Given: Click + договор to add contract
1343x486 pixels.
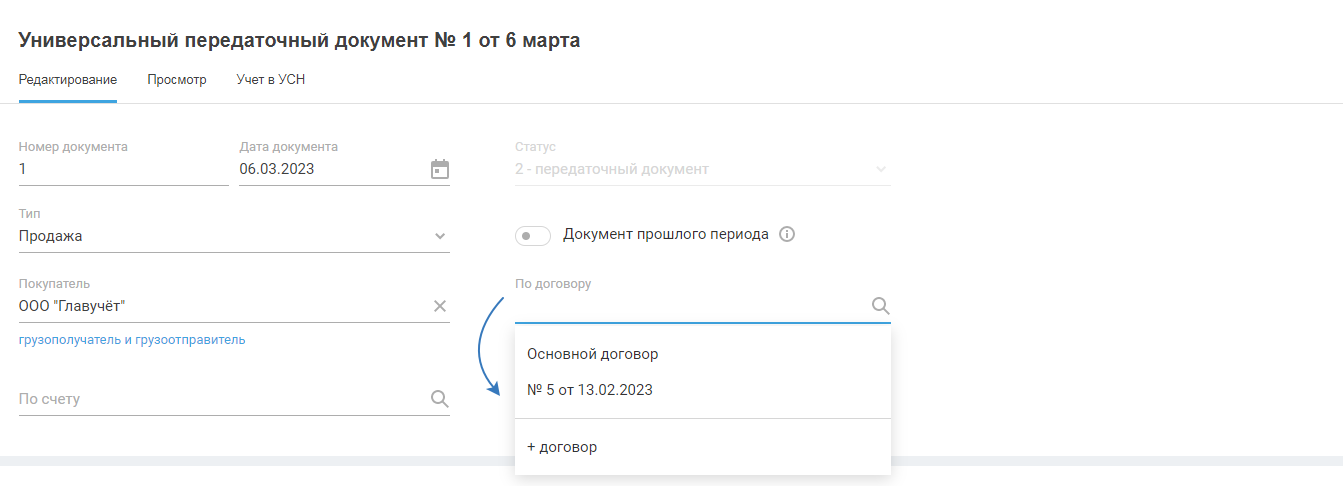Looking at the screenshot, I should coord(562,447).
